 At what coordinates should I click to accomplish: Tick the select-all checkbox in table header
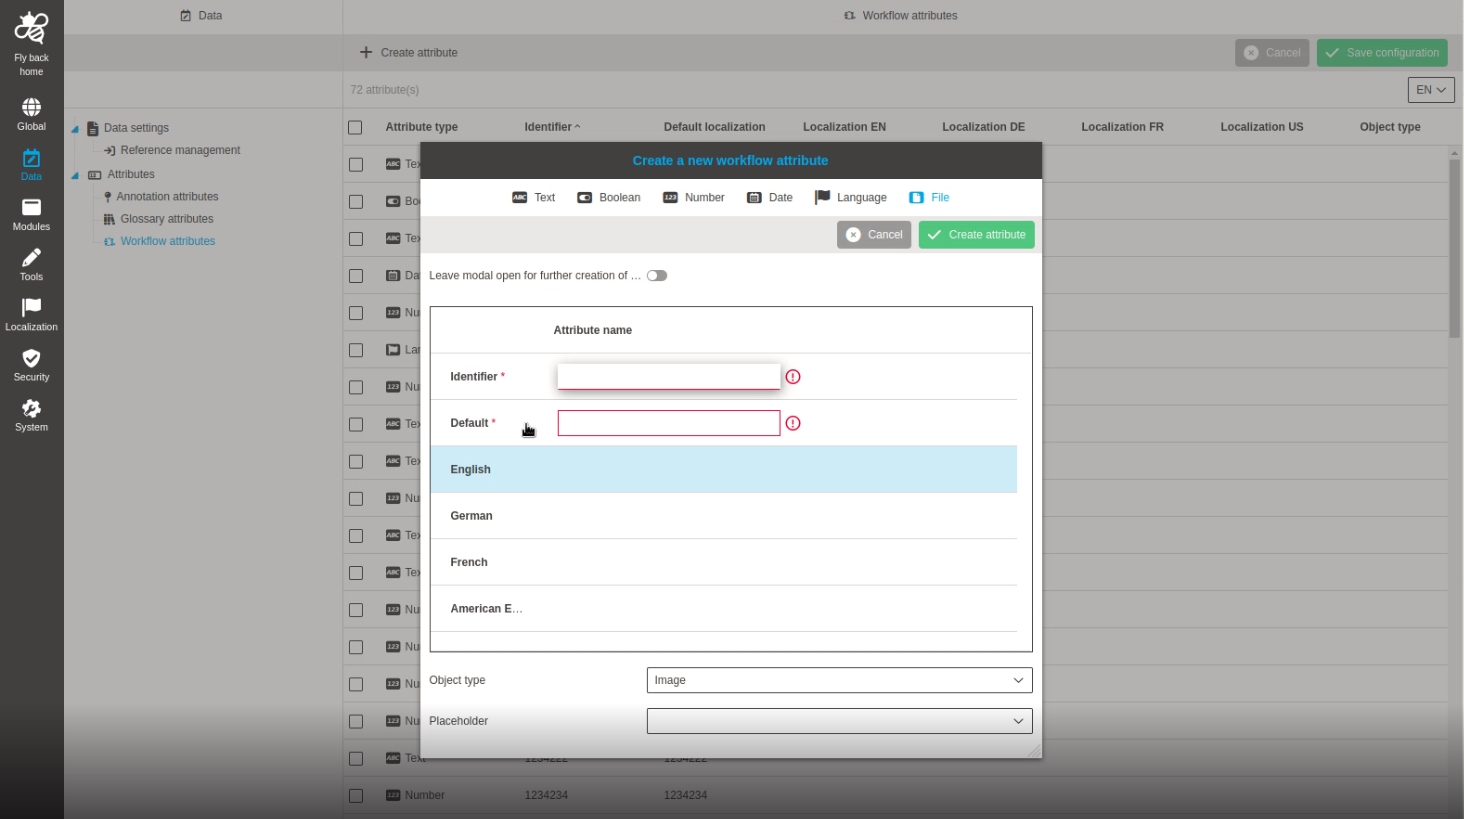355,127
